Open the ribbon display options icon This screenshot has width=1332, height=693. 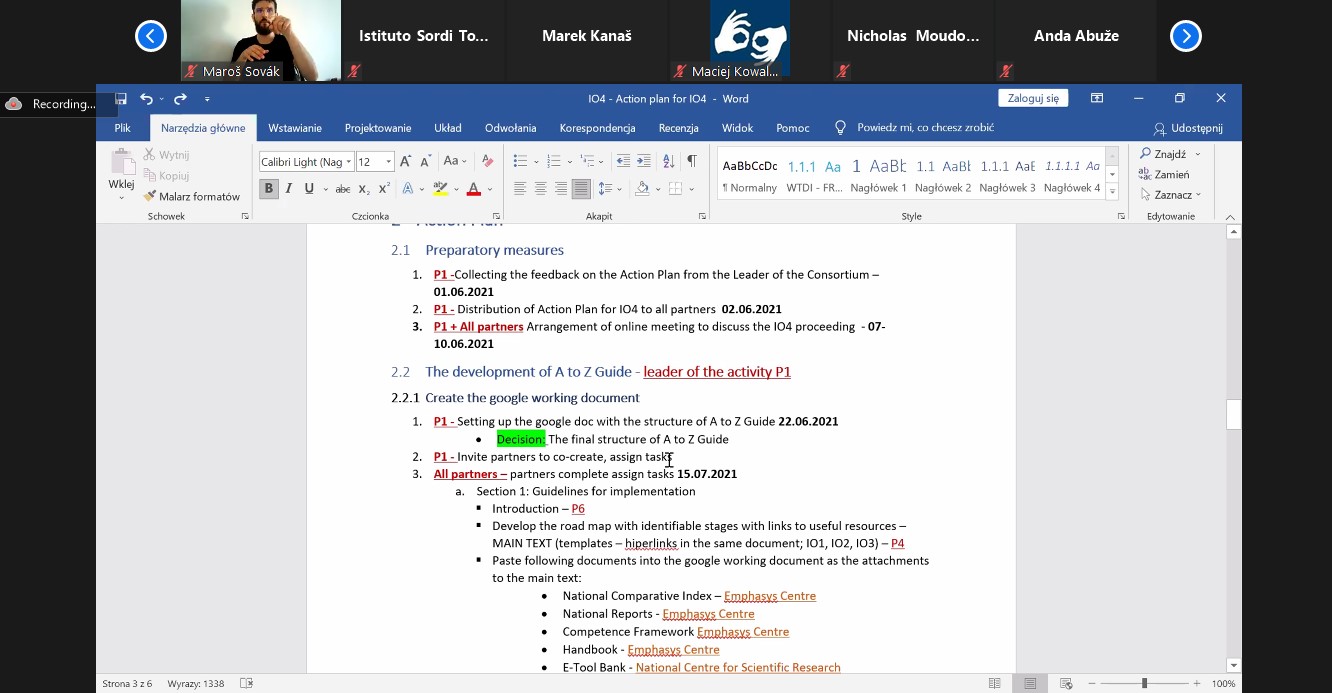coord(1097,98)
